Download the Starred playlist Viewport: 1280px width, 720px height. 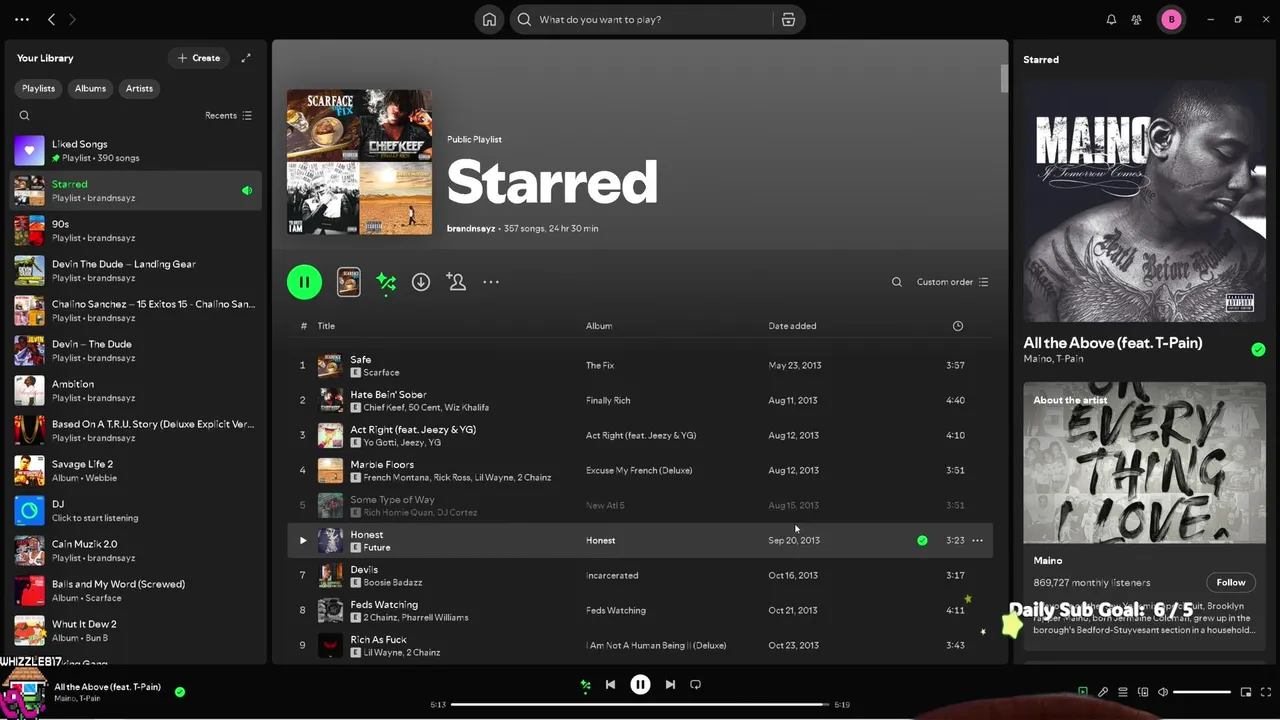421,282
